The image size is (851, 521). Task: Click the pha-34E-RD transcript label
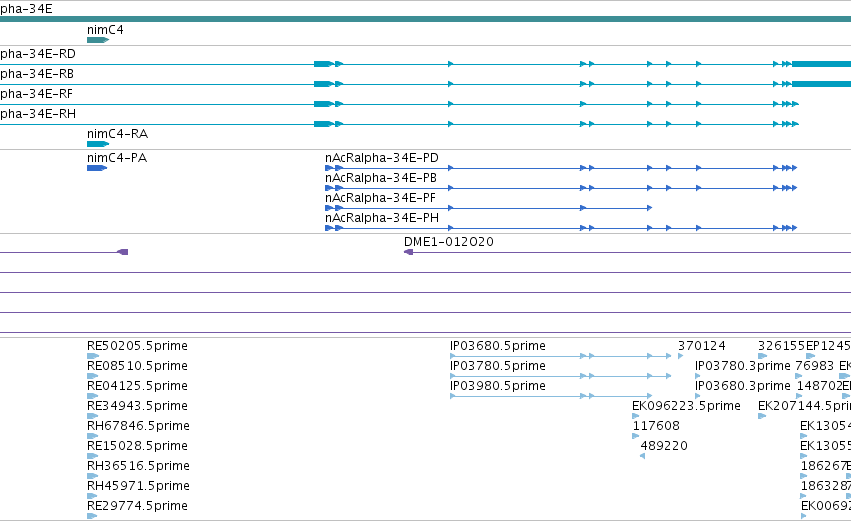pyautogui.click(x=37, y=54)
